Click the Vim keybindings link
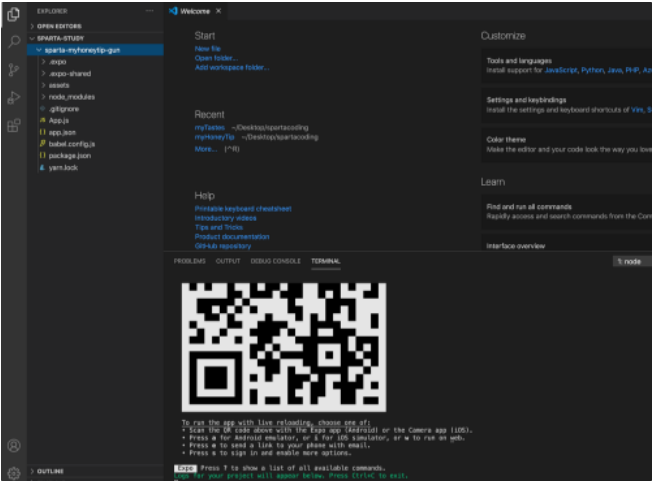This screenshot has width=654, height=483. pyautogui.click(x=637, y=110)
